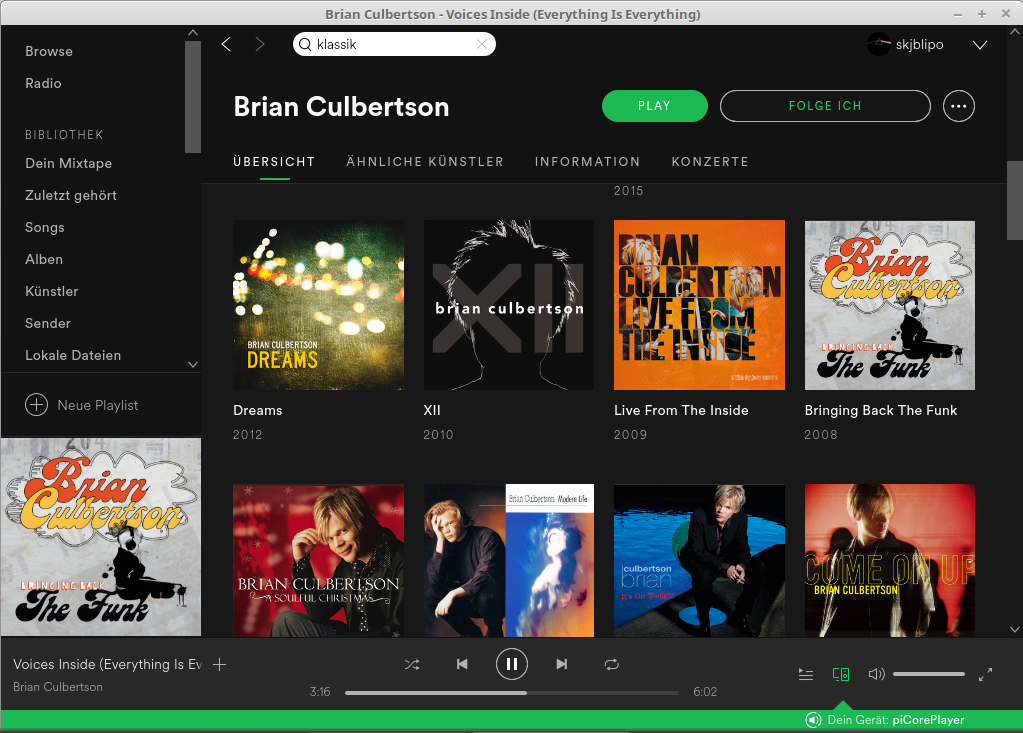Screen dimensions: 1023x733
Task: Open the now-playing Voices Inside track title
Action: tap(108, 665)
